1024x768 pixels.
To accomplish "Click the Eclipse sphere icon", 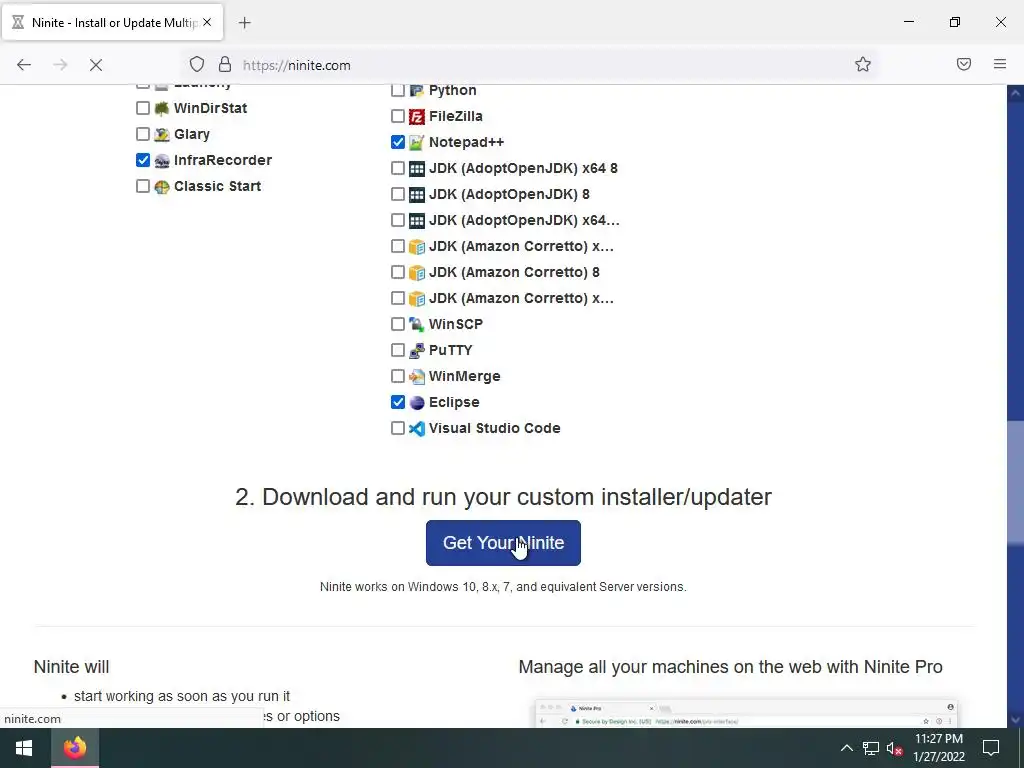I will 417,402.
